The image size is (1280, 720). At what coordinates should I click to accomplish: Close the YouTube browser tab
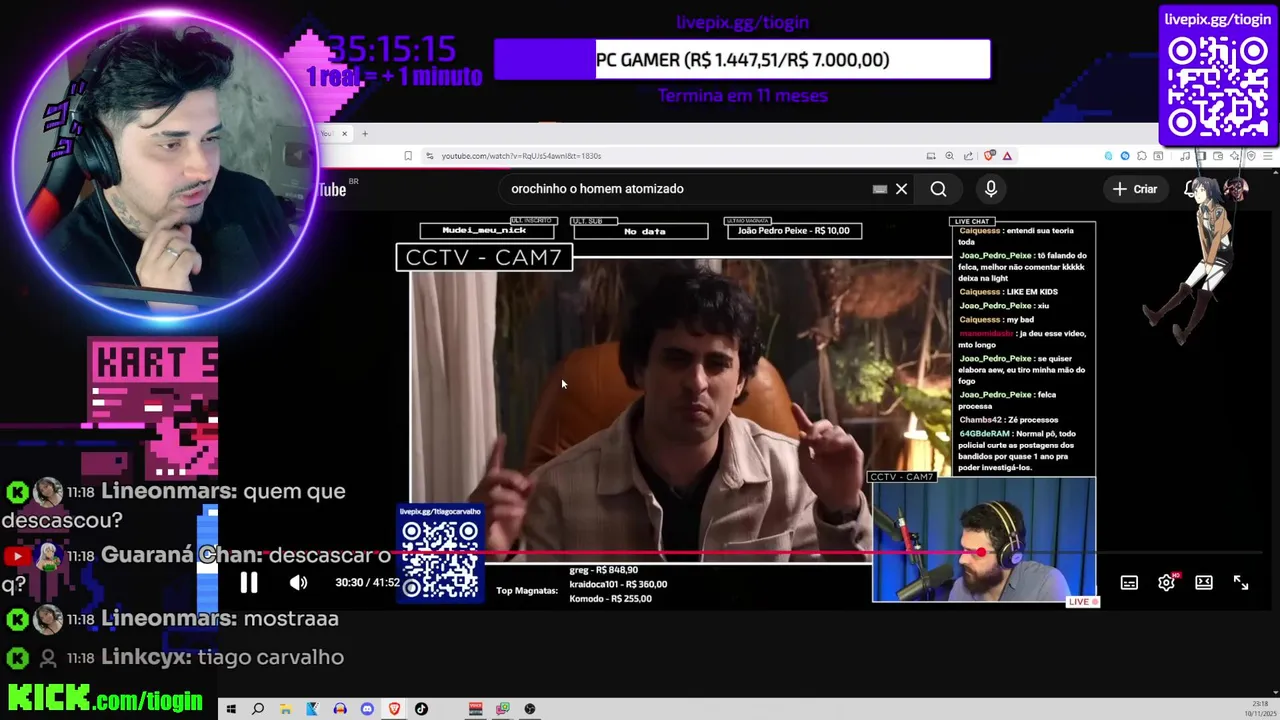344,133
